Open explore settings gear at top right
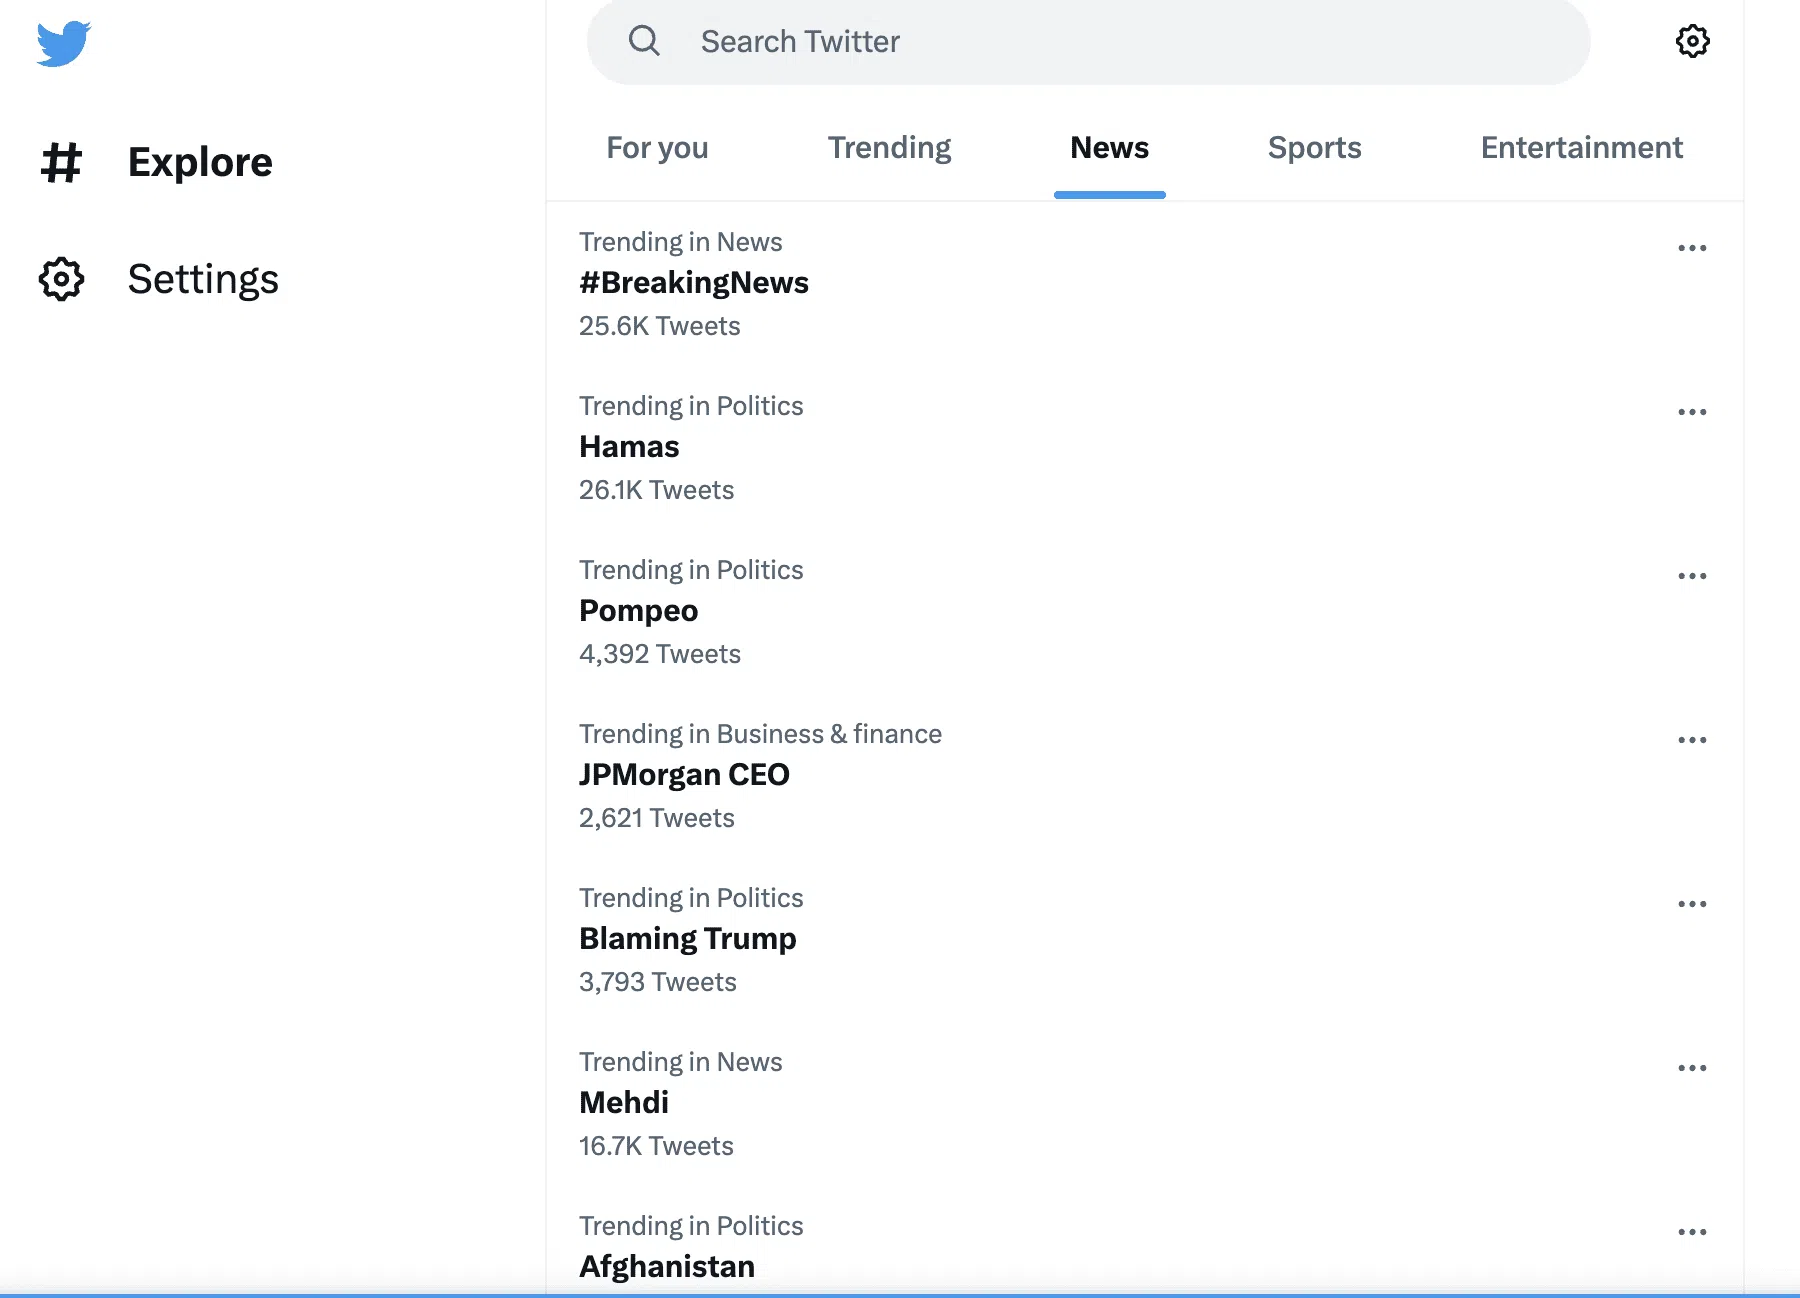Image resolution: width=1800 pixels, height=1298 pixels. click(1692, 41)
